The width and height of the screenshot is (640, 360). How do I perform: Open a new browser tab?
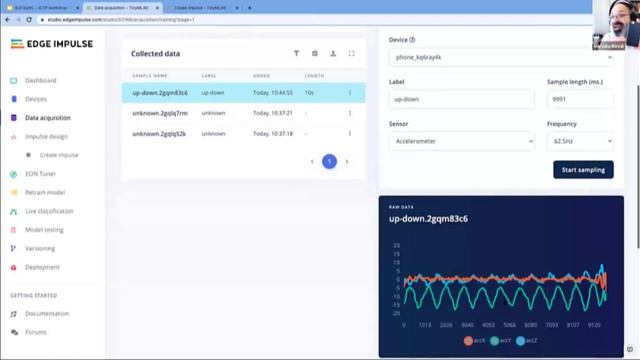click(249, 8)
